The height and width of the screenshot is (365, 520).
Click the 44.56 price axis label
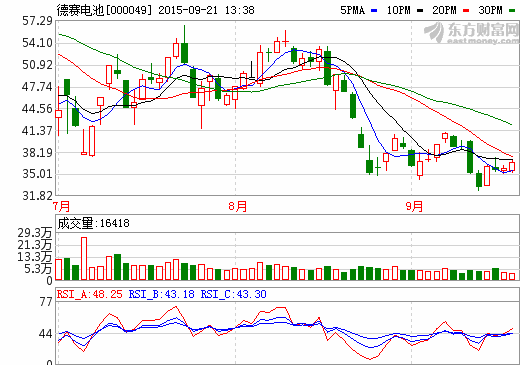[37, 109]
